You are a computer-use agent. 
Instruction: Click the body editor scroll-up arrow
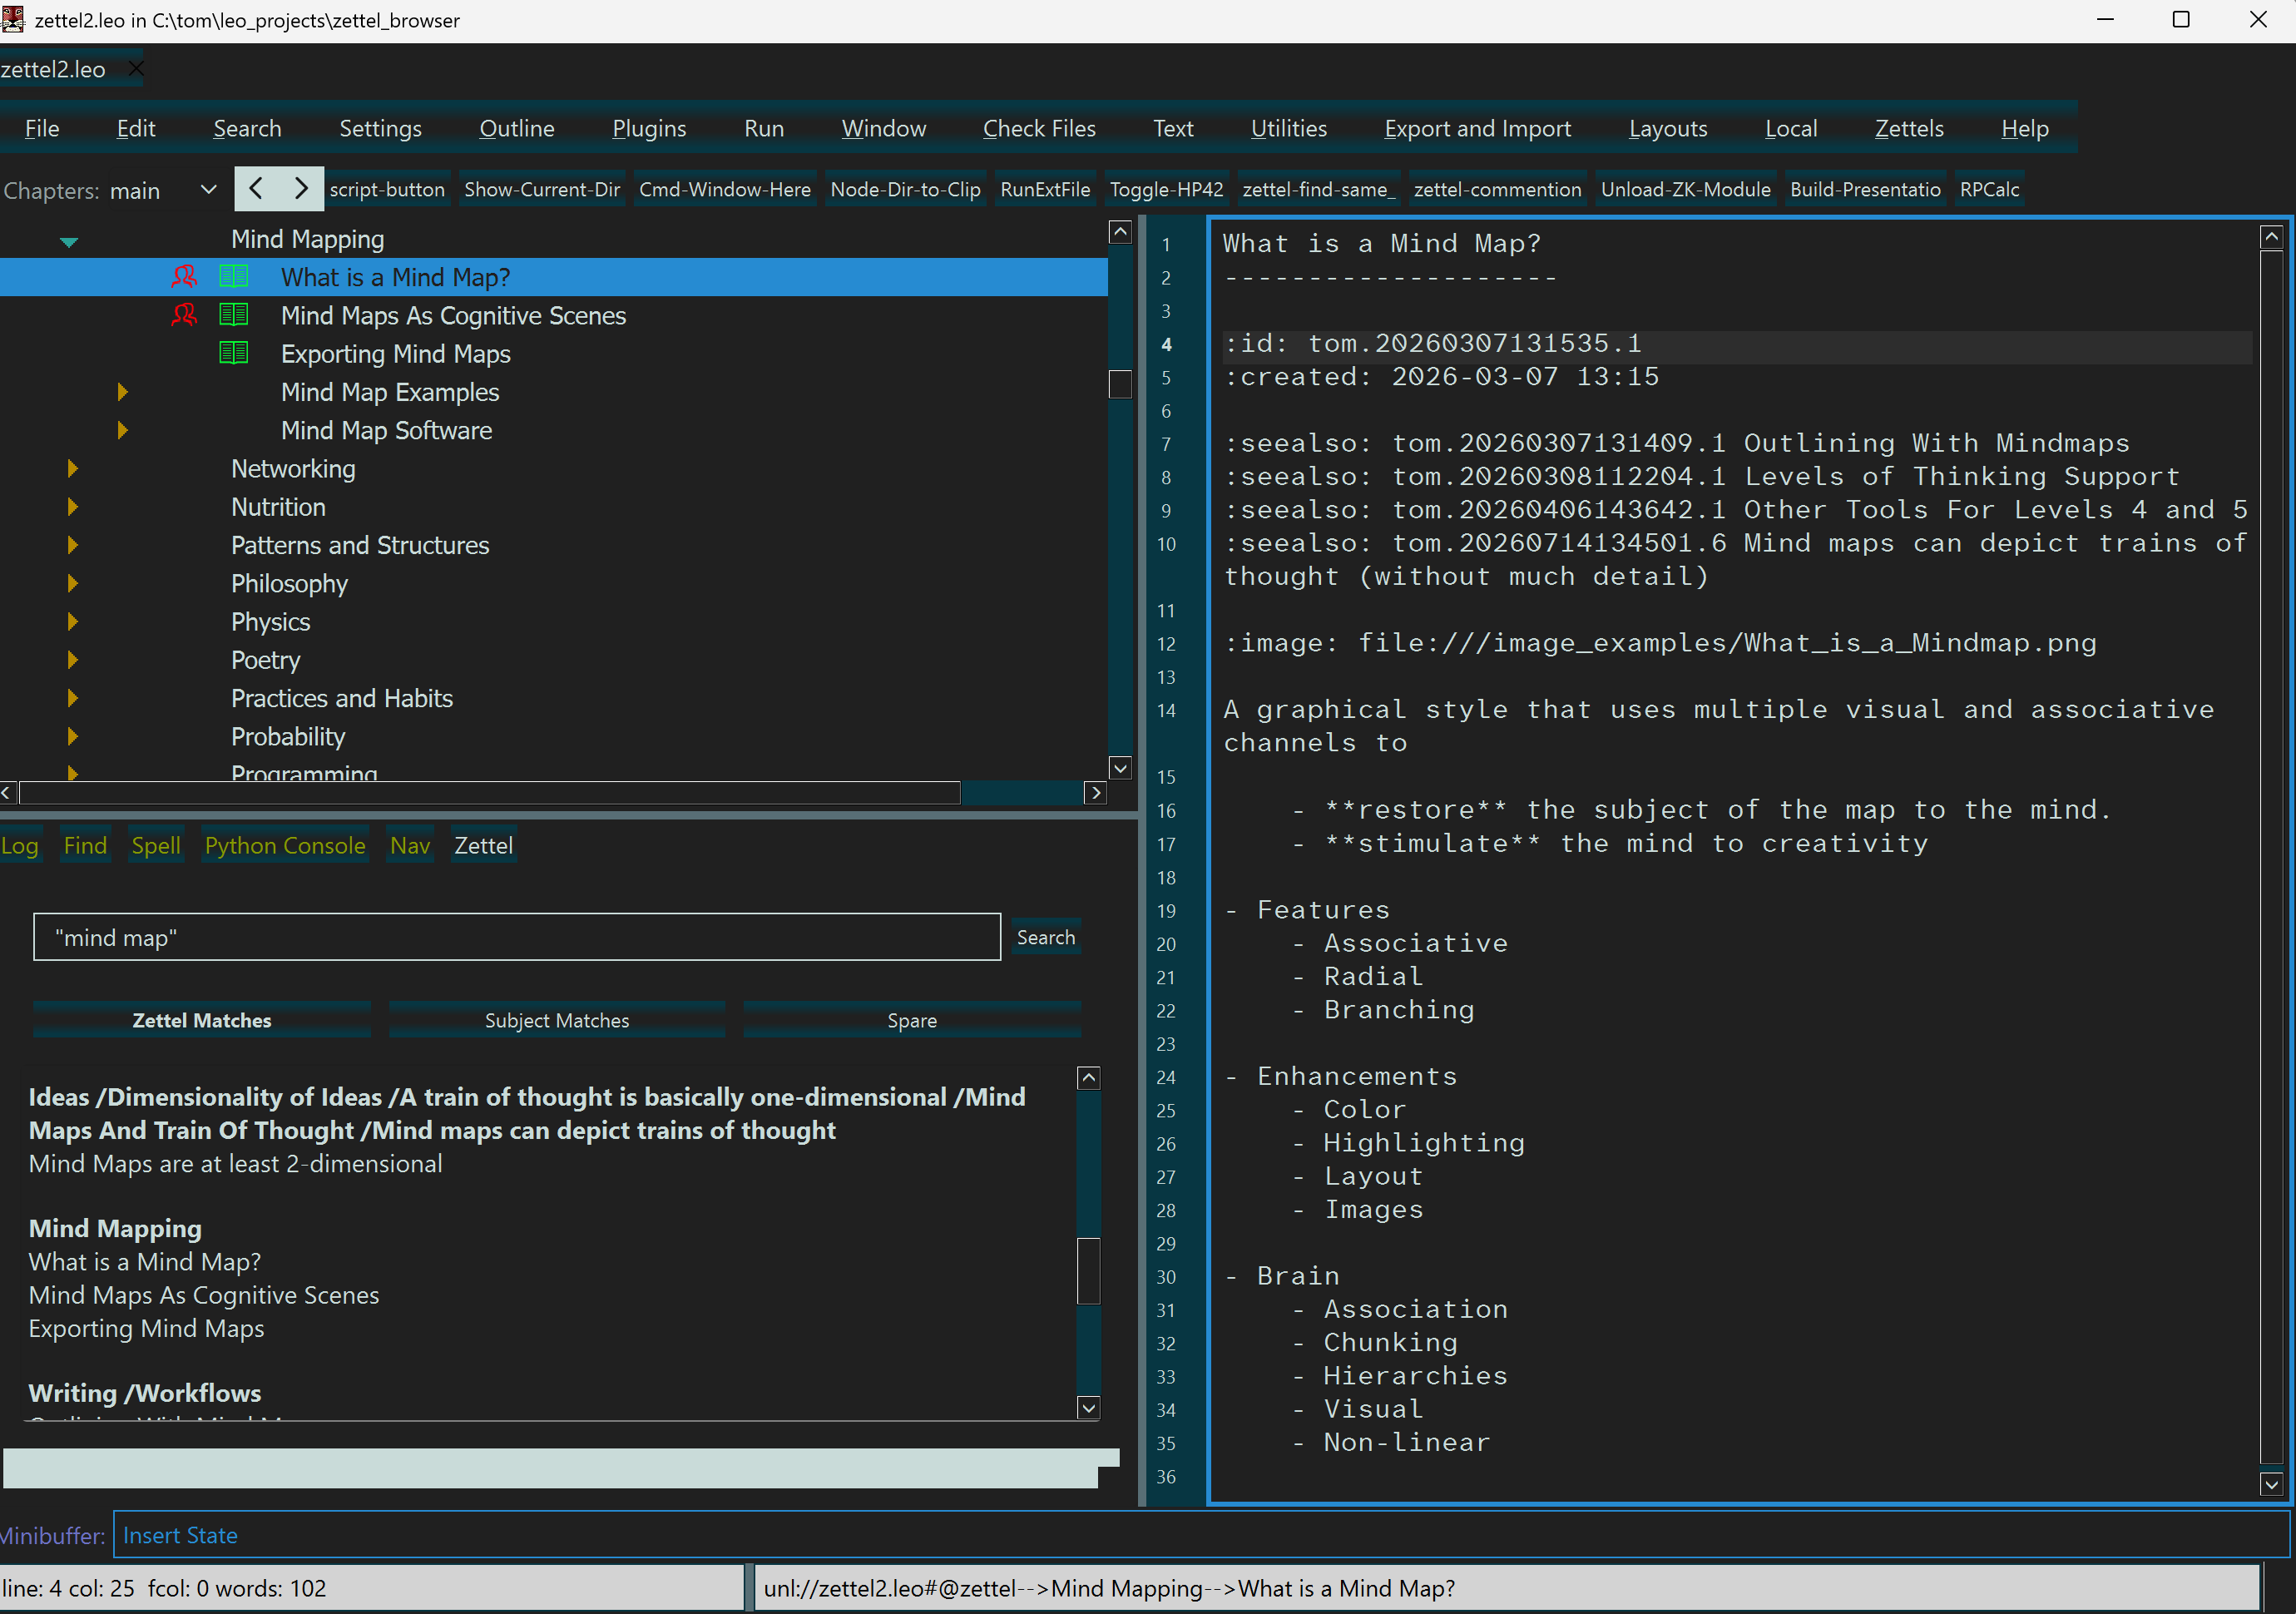coord(2271,237)
